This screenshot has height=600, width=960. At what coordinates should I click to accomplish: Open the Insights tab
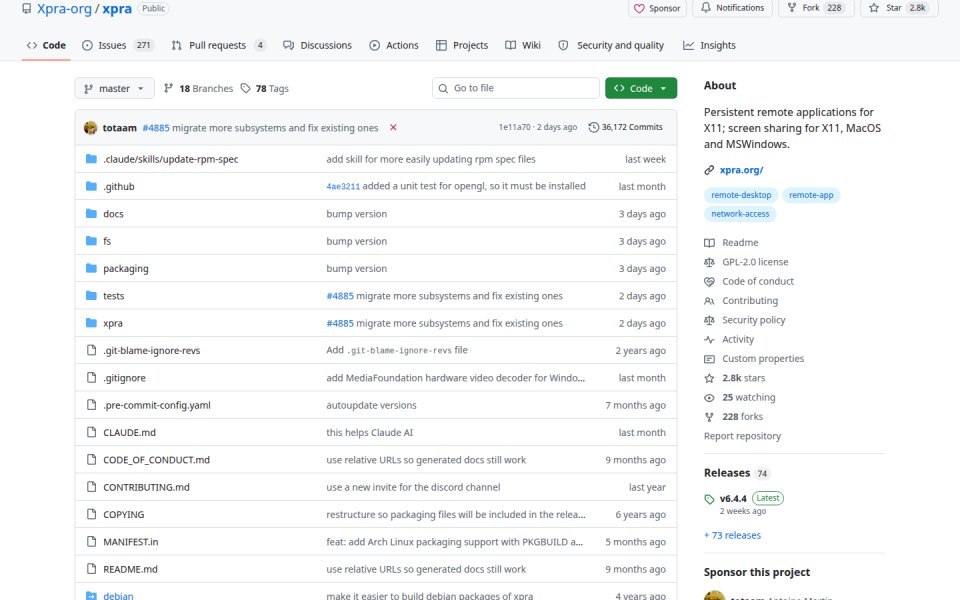click(710, 45)
